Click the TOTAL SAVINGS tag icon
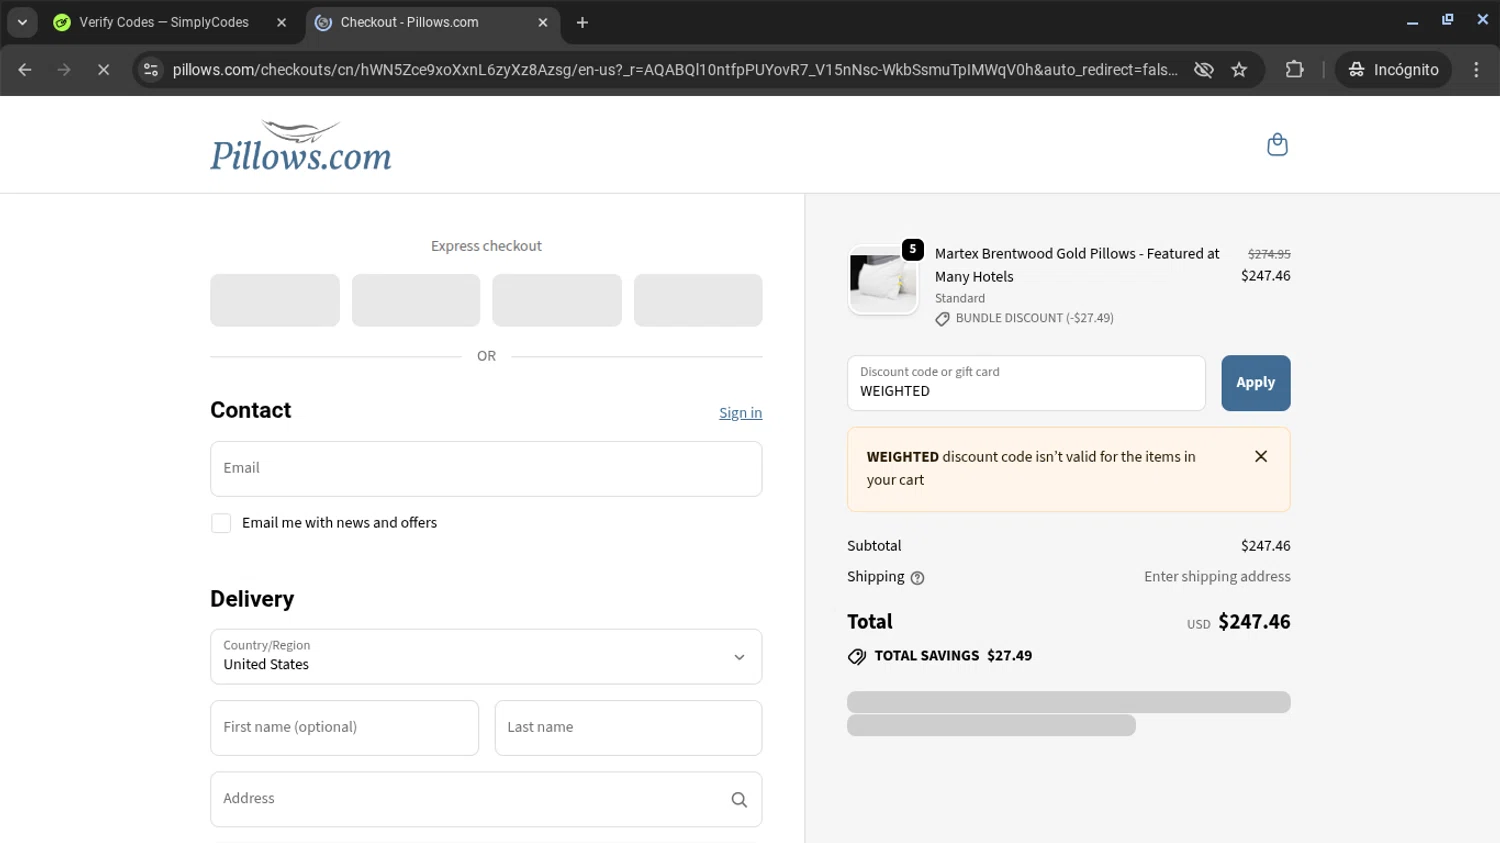The height and width of the screenshot is (843, 1500). (x=857, y=656)
